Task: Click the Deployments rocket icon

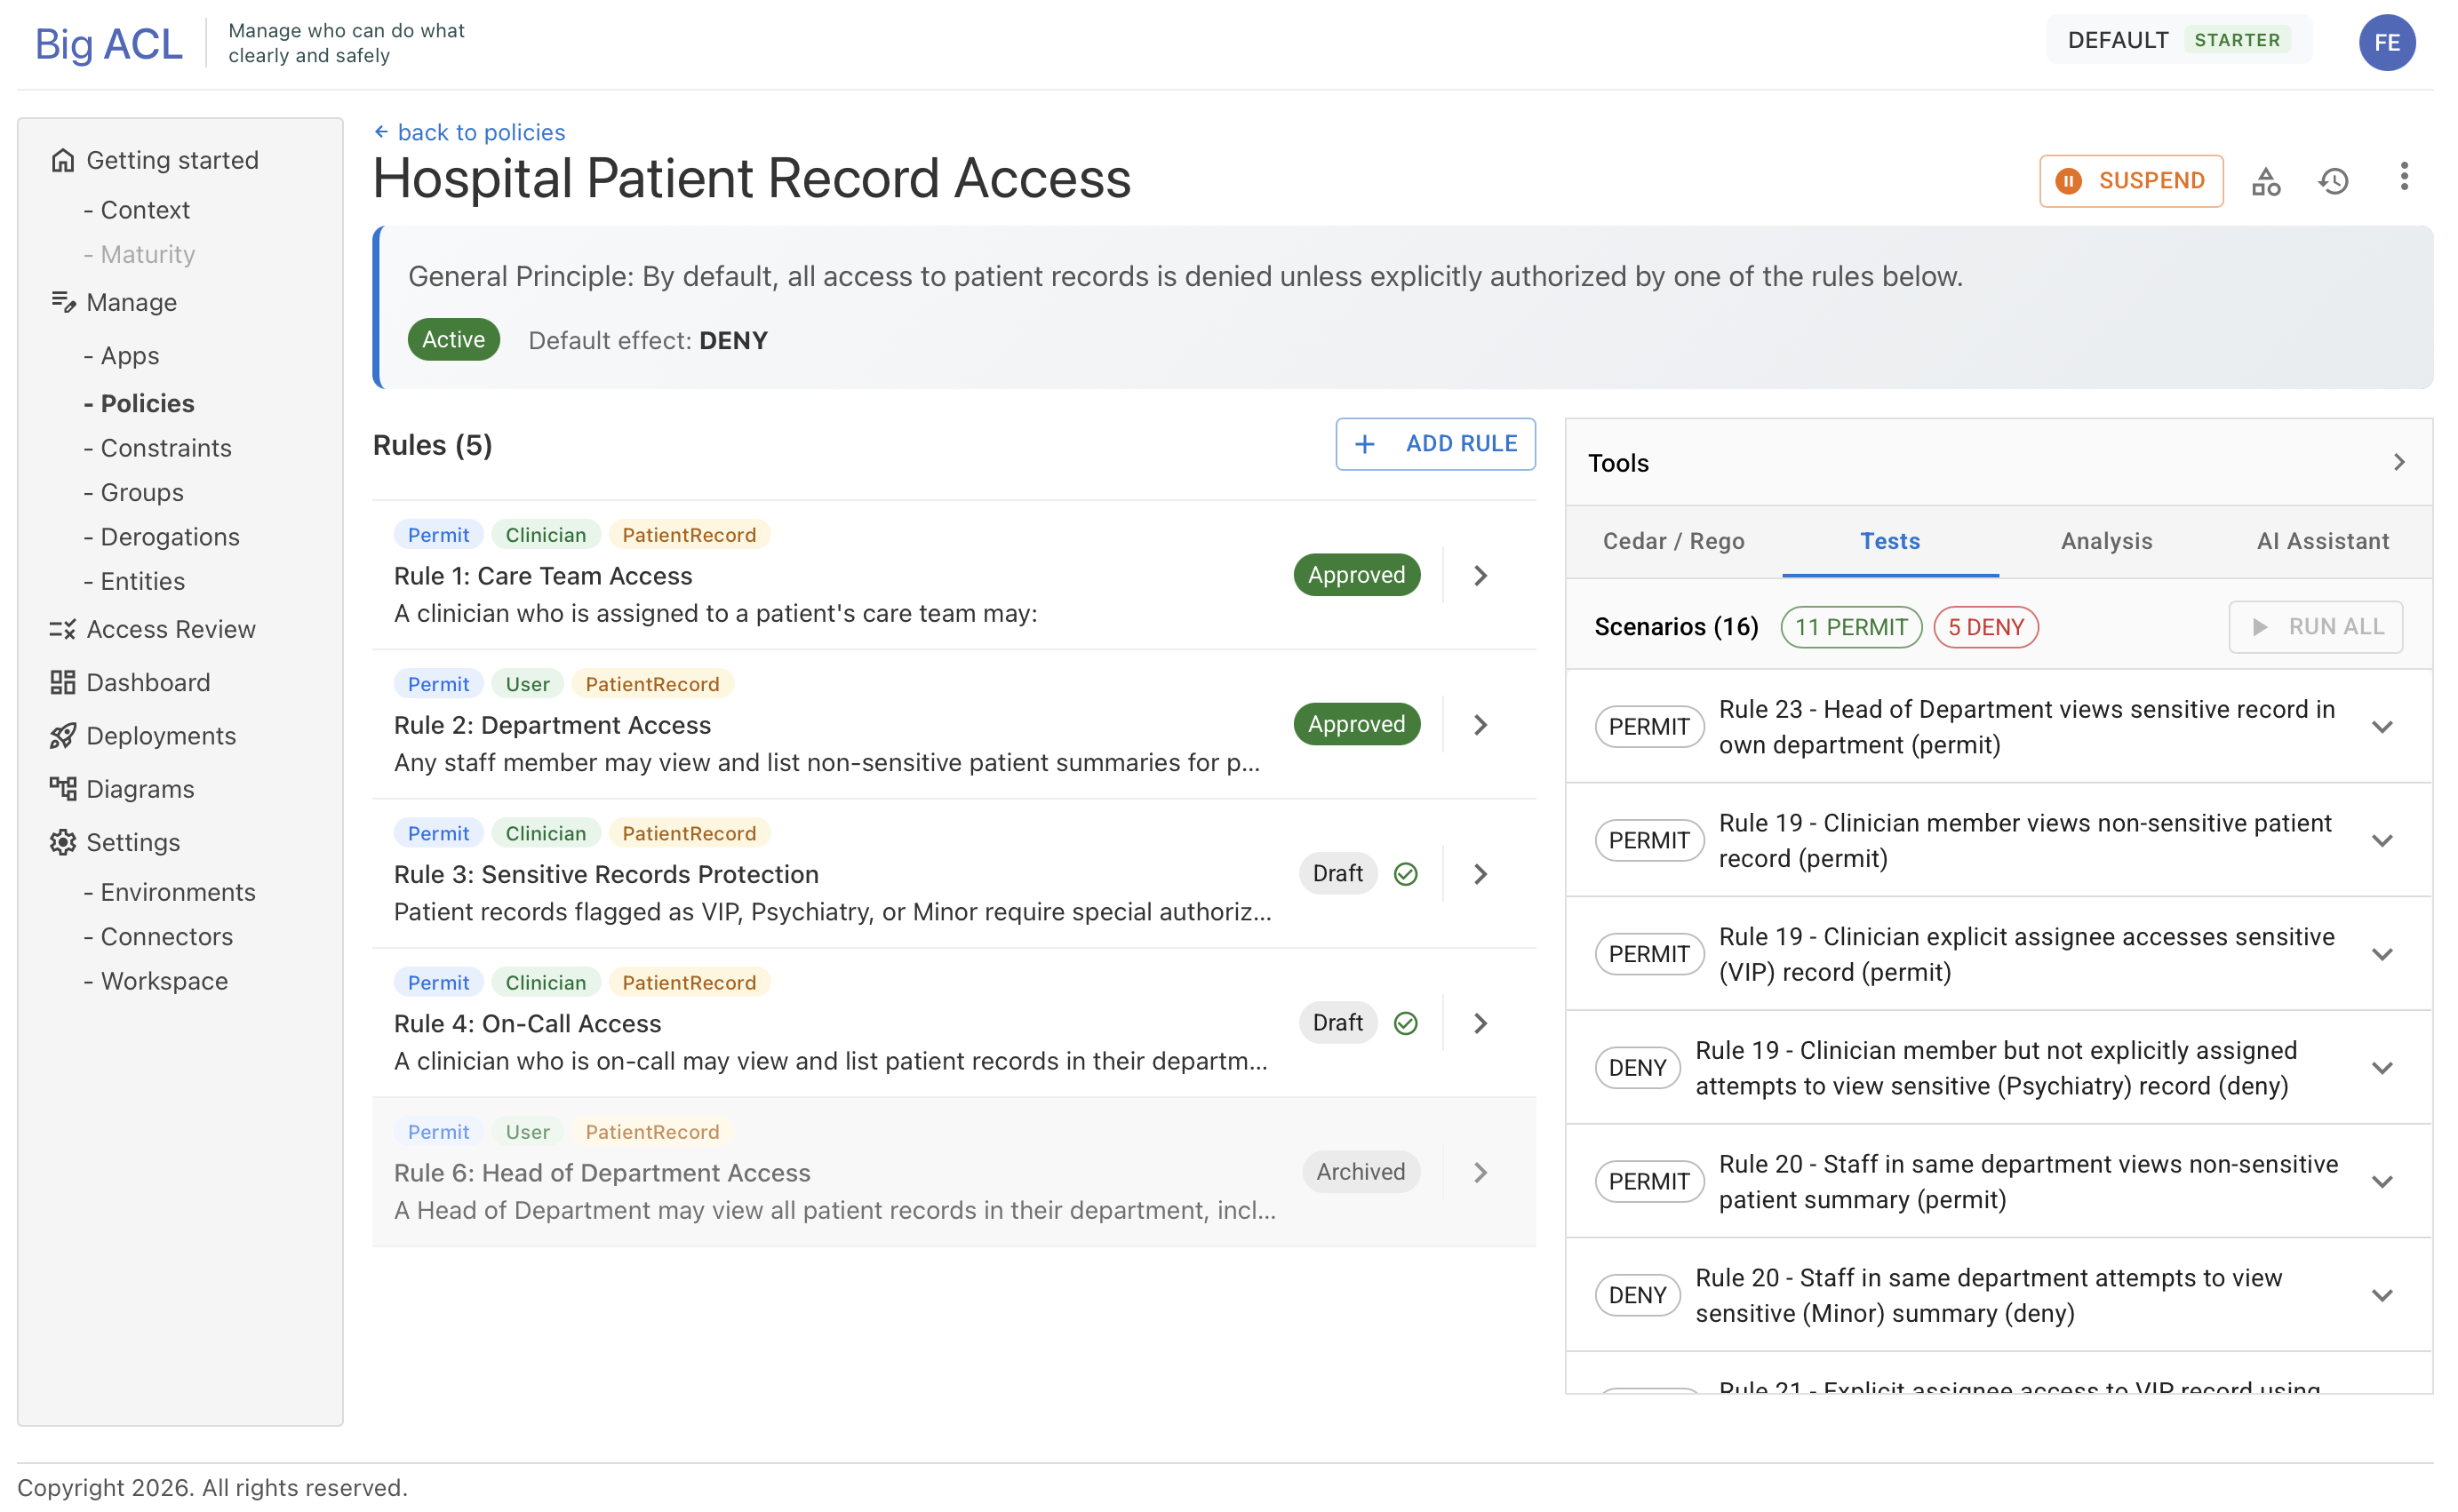Action: [62, 736]
